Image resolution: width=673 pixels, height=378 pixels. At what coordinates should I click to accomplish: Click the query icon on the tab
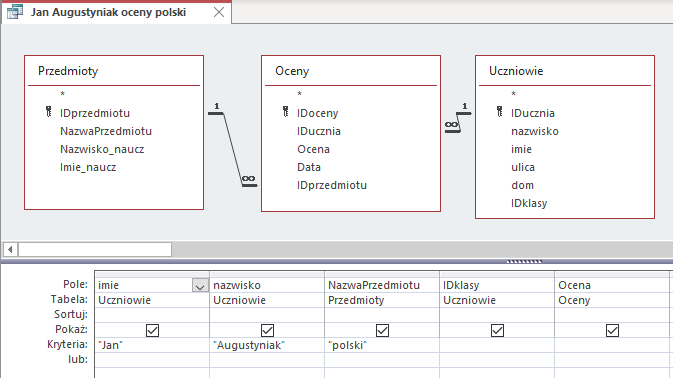tap(15, 12)
